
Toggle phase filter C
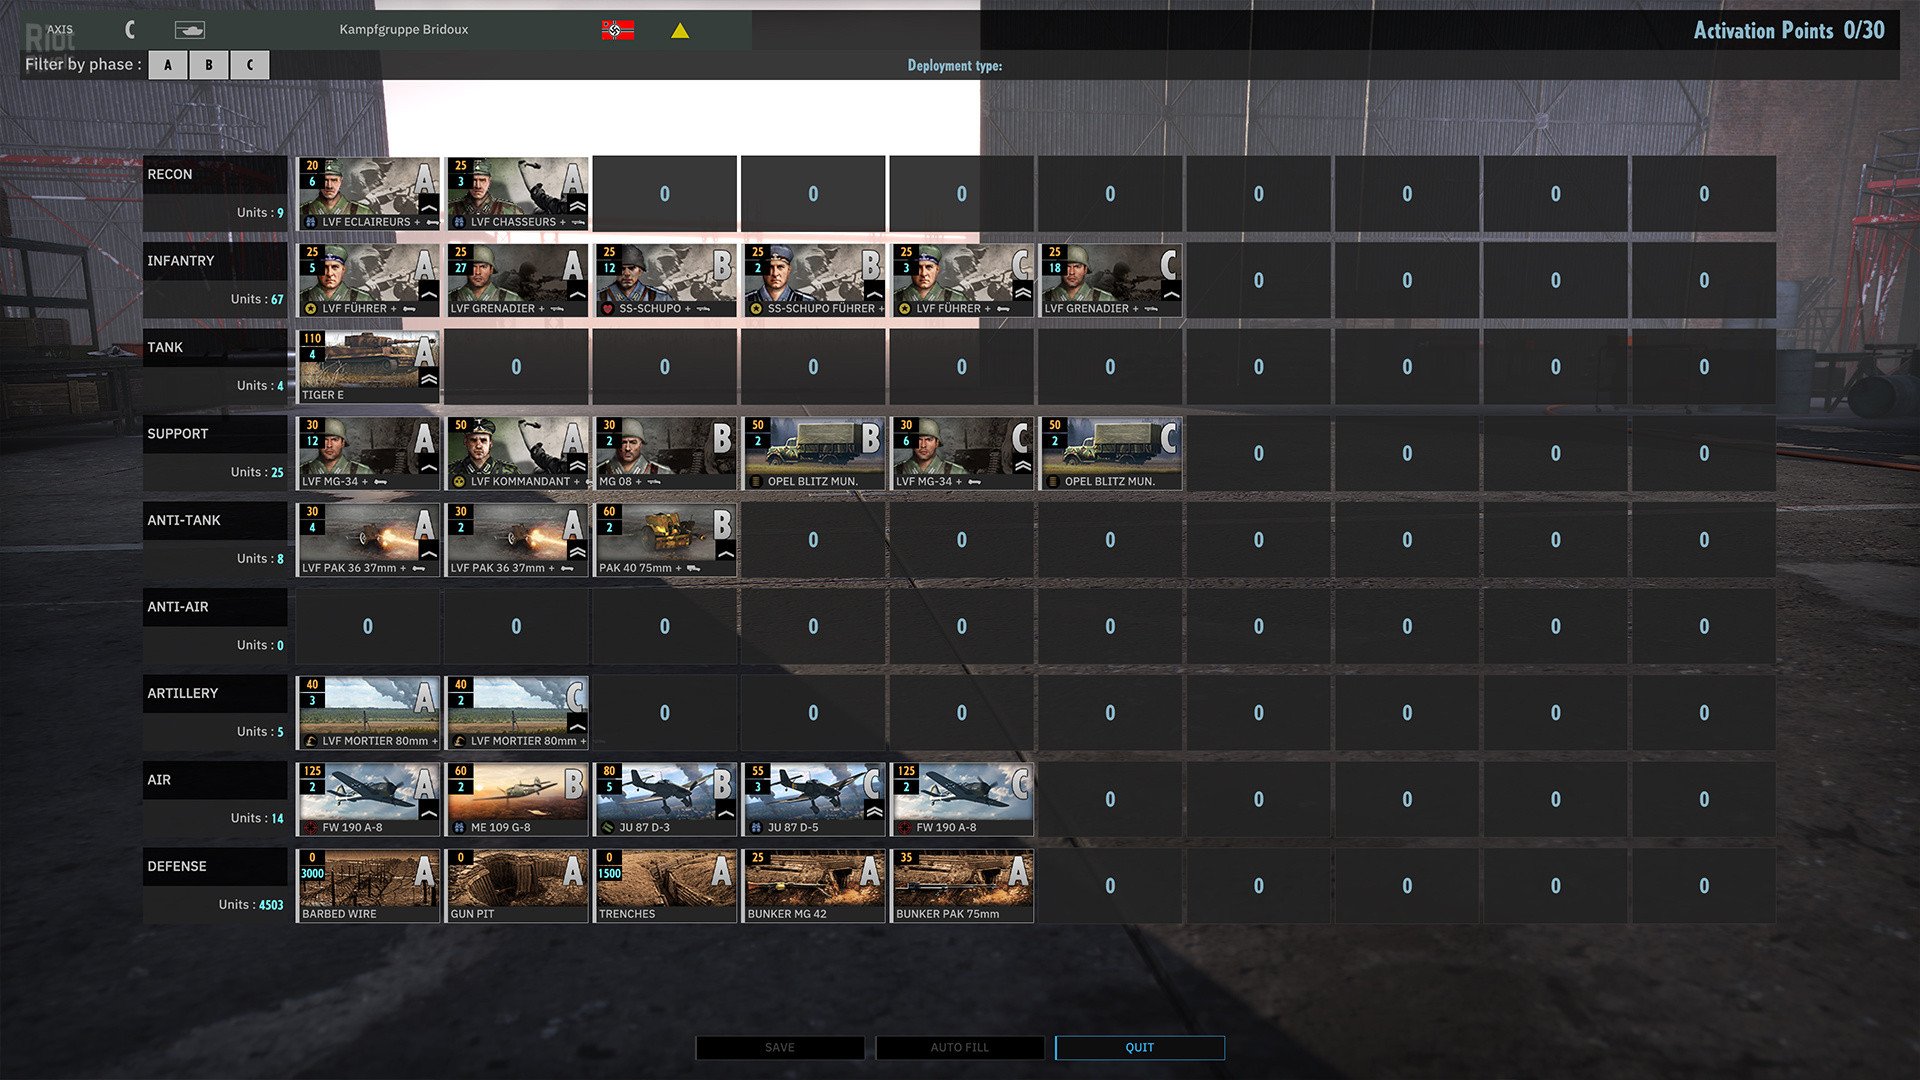point(249,64)
